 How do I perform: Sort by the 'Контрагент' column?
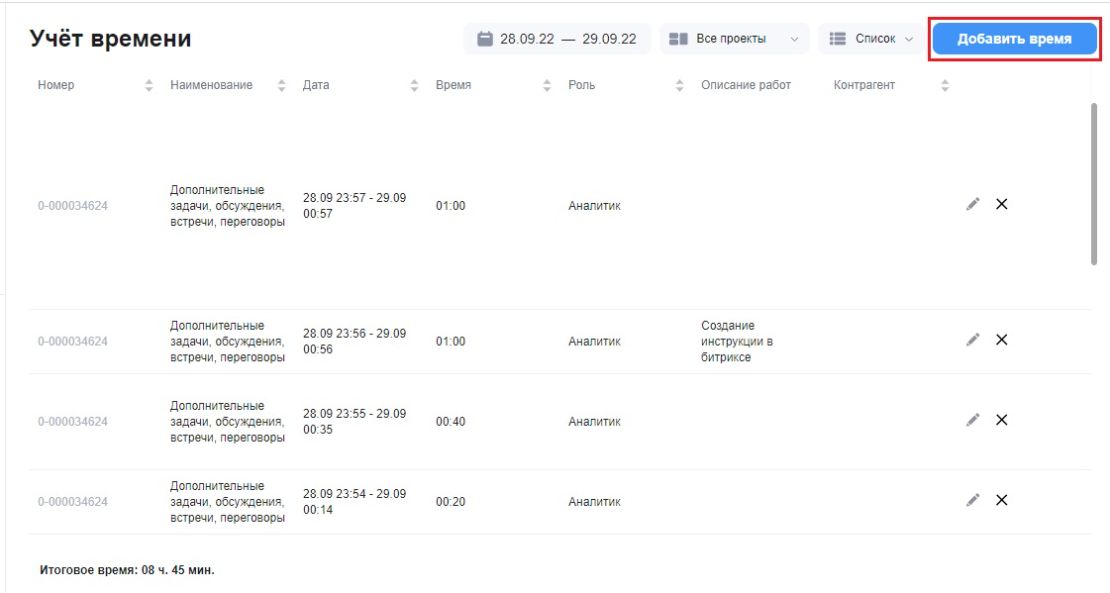(x=944, y=86)
